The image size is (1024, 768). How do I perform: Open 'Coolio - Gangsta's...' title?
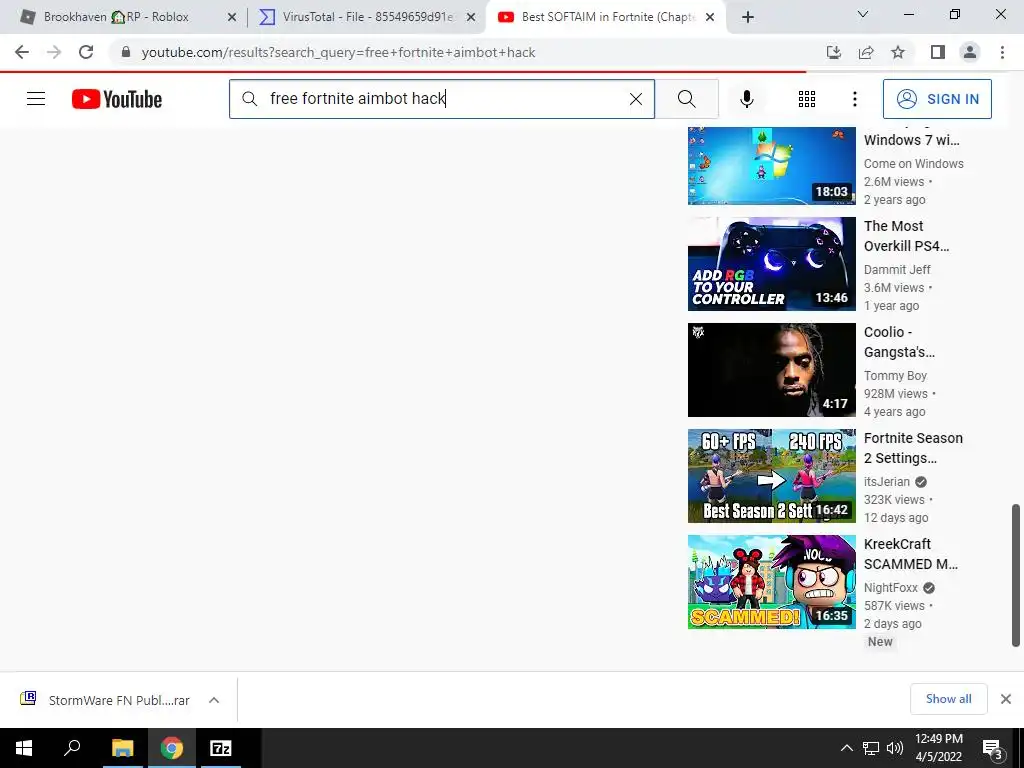[899, 342]
